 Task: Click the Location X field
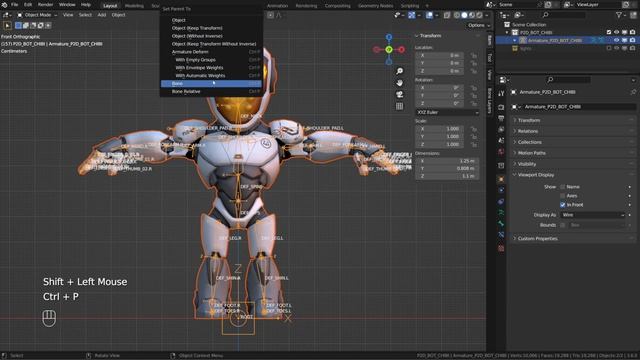439,55
